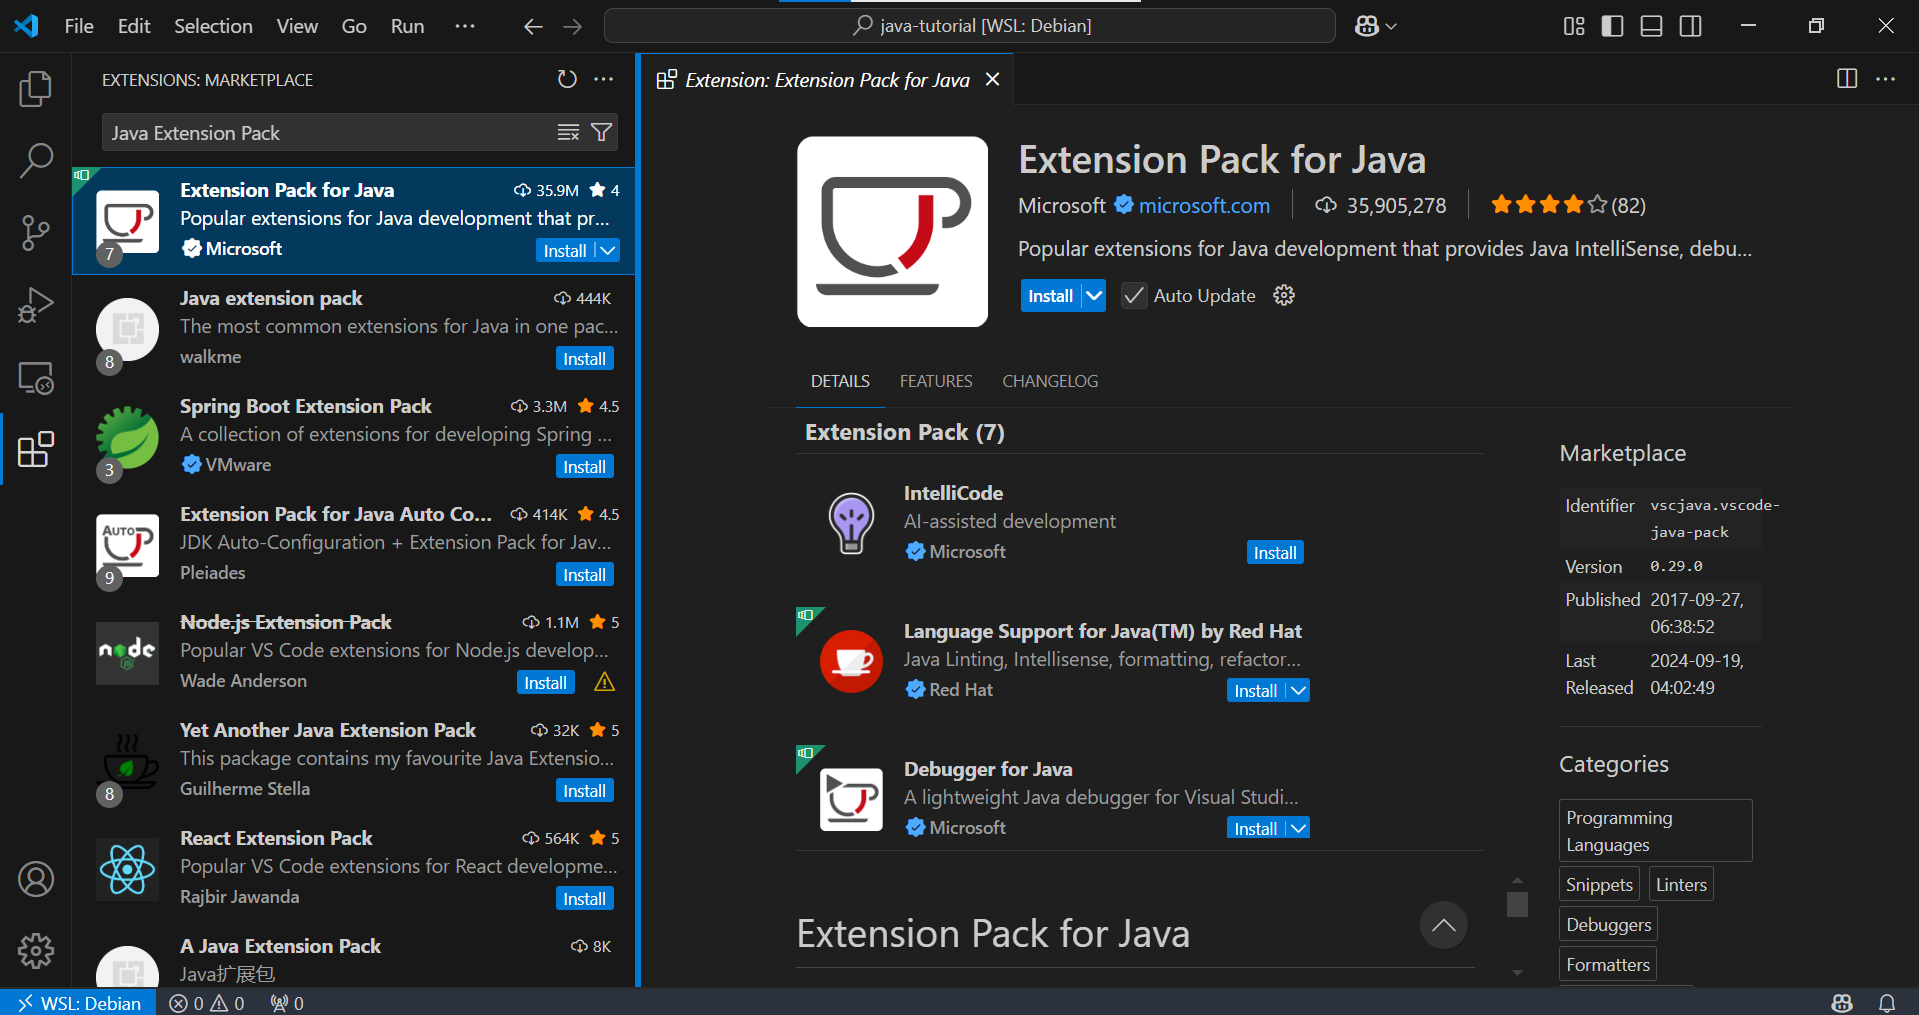Expand Install dropdown on extension details header

coord(1094,296)
